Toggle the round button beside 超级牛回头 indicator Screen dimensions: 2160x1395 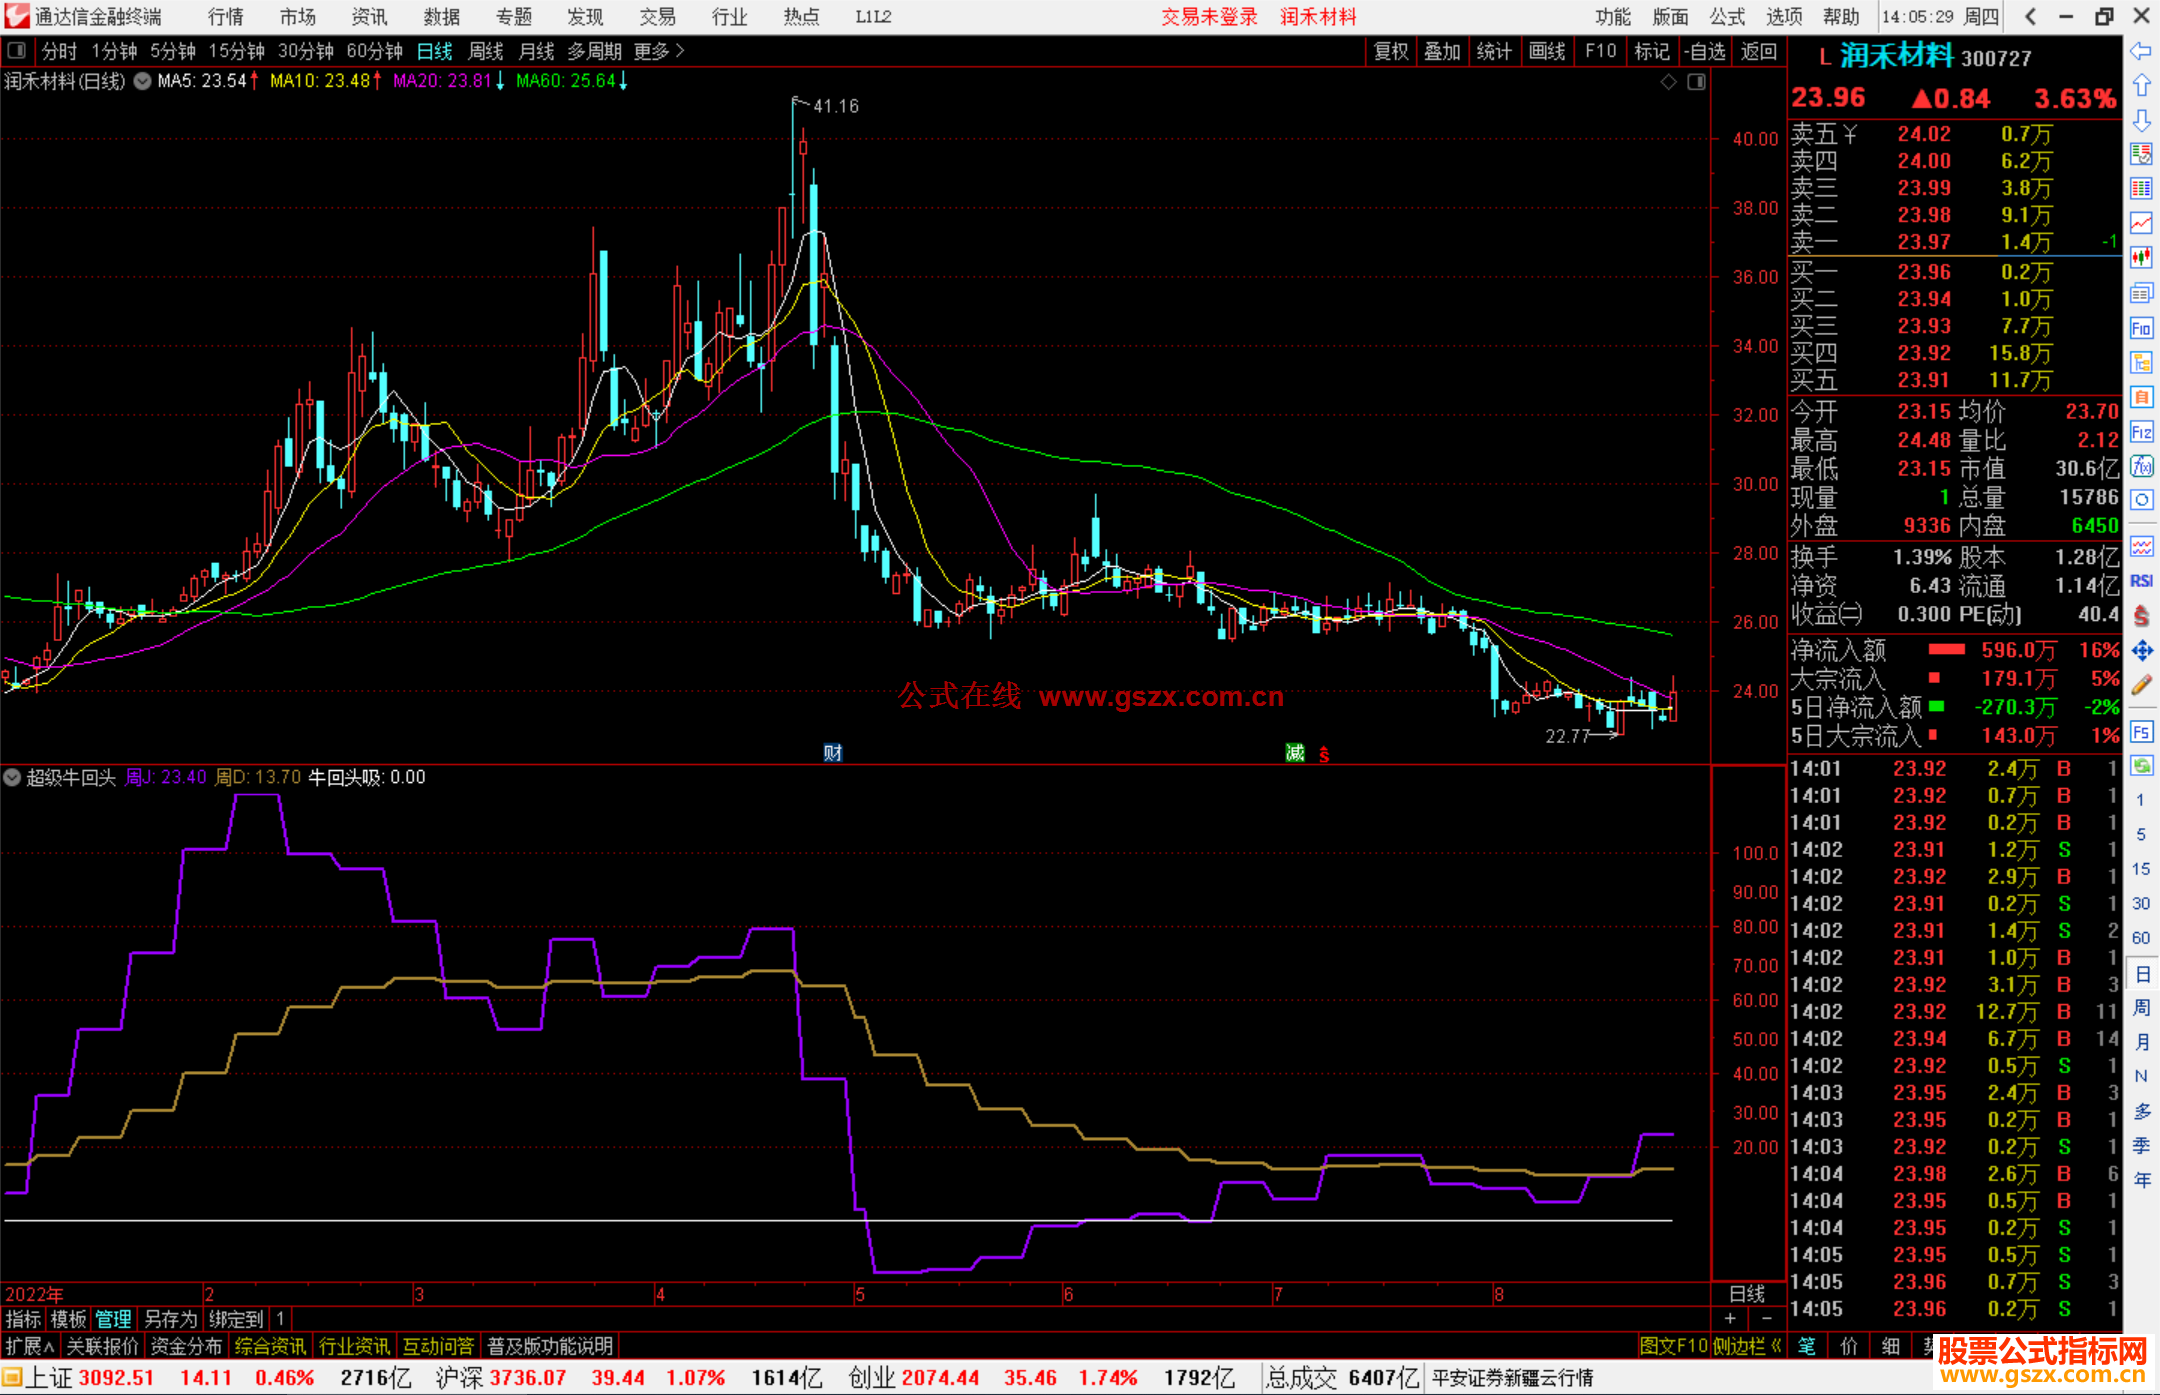12,777
